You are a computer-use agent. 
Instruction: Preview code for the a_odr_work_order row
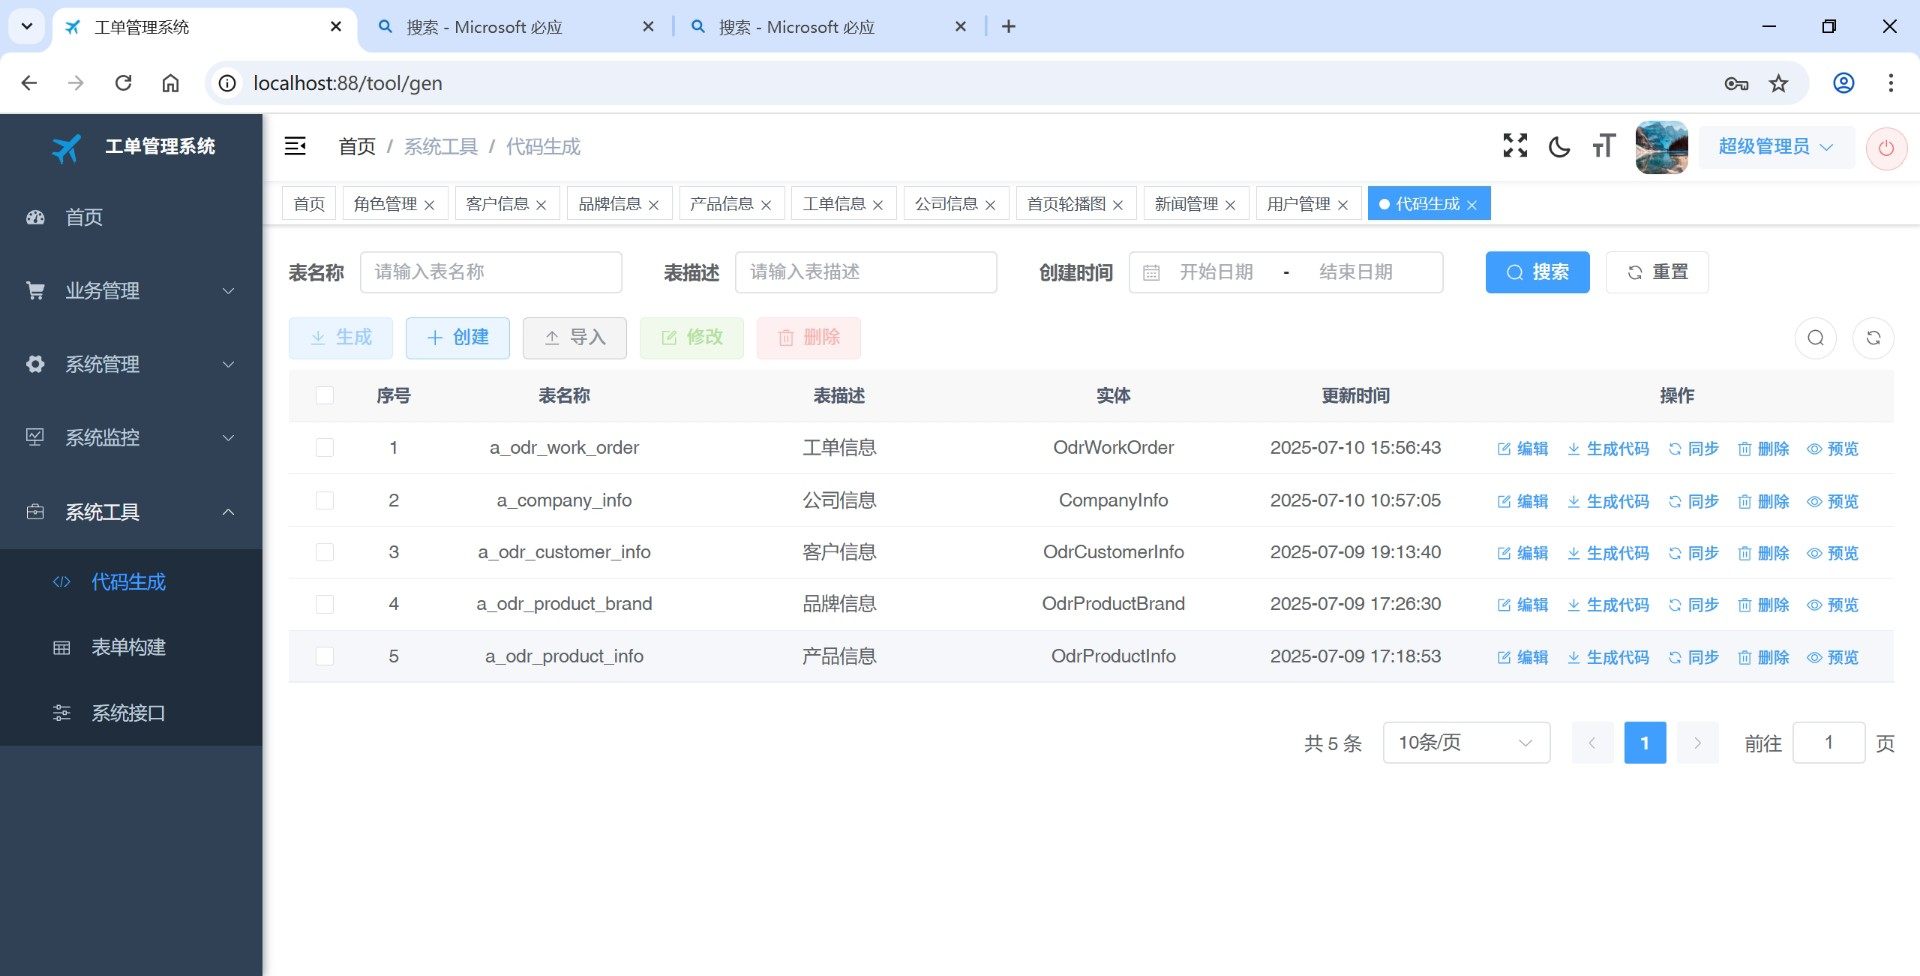[1833, 449]
